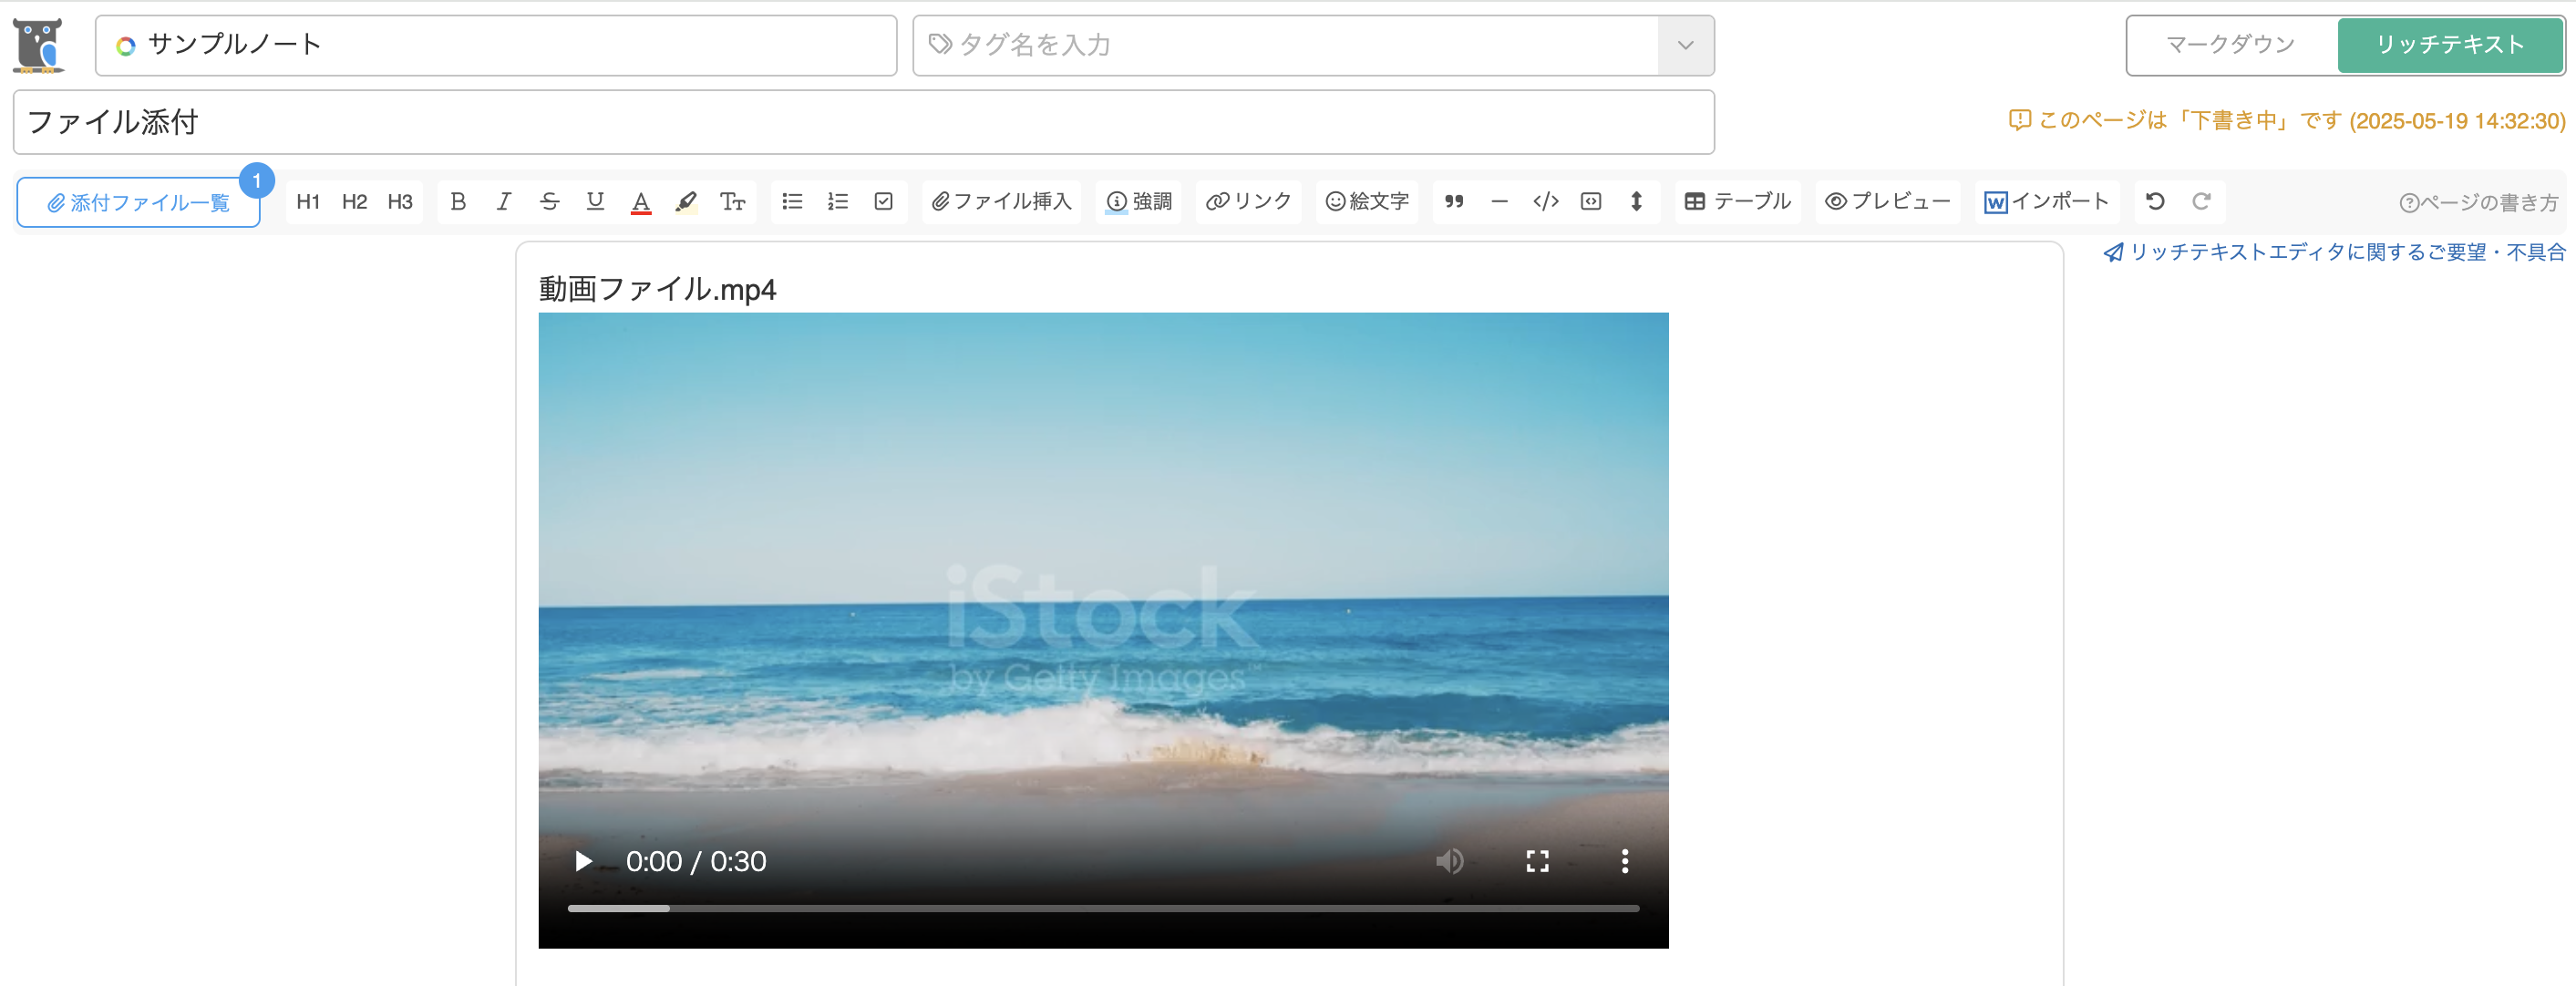Play the 動画ファイル.mp4 video

pyautogui.click(x=583, y=860)
